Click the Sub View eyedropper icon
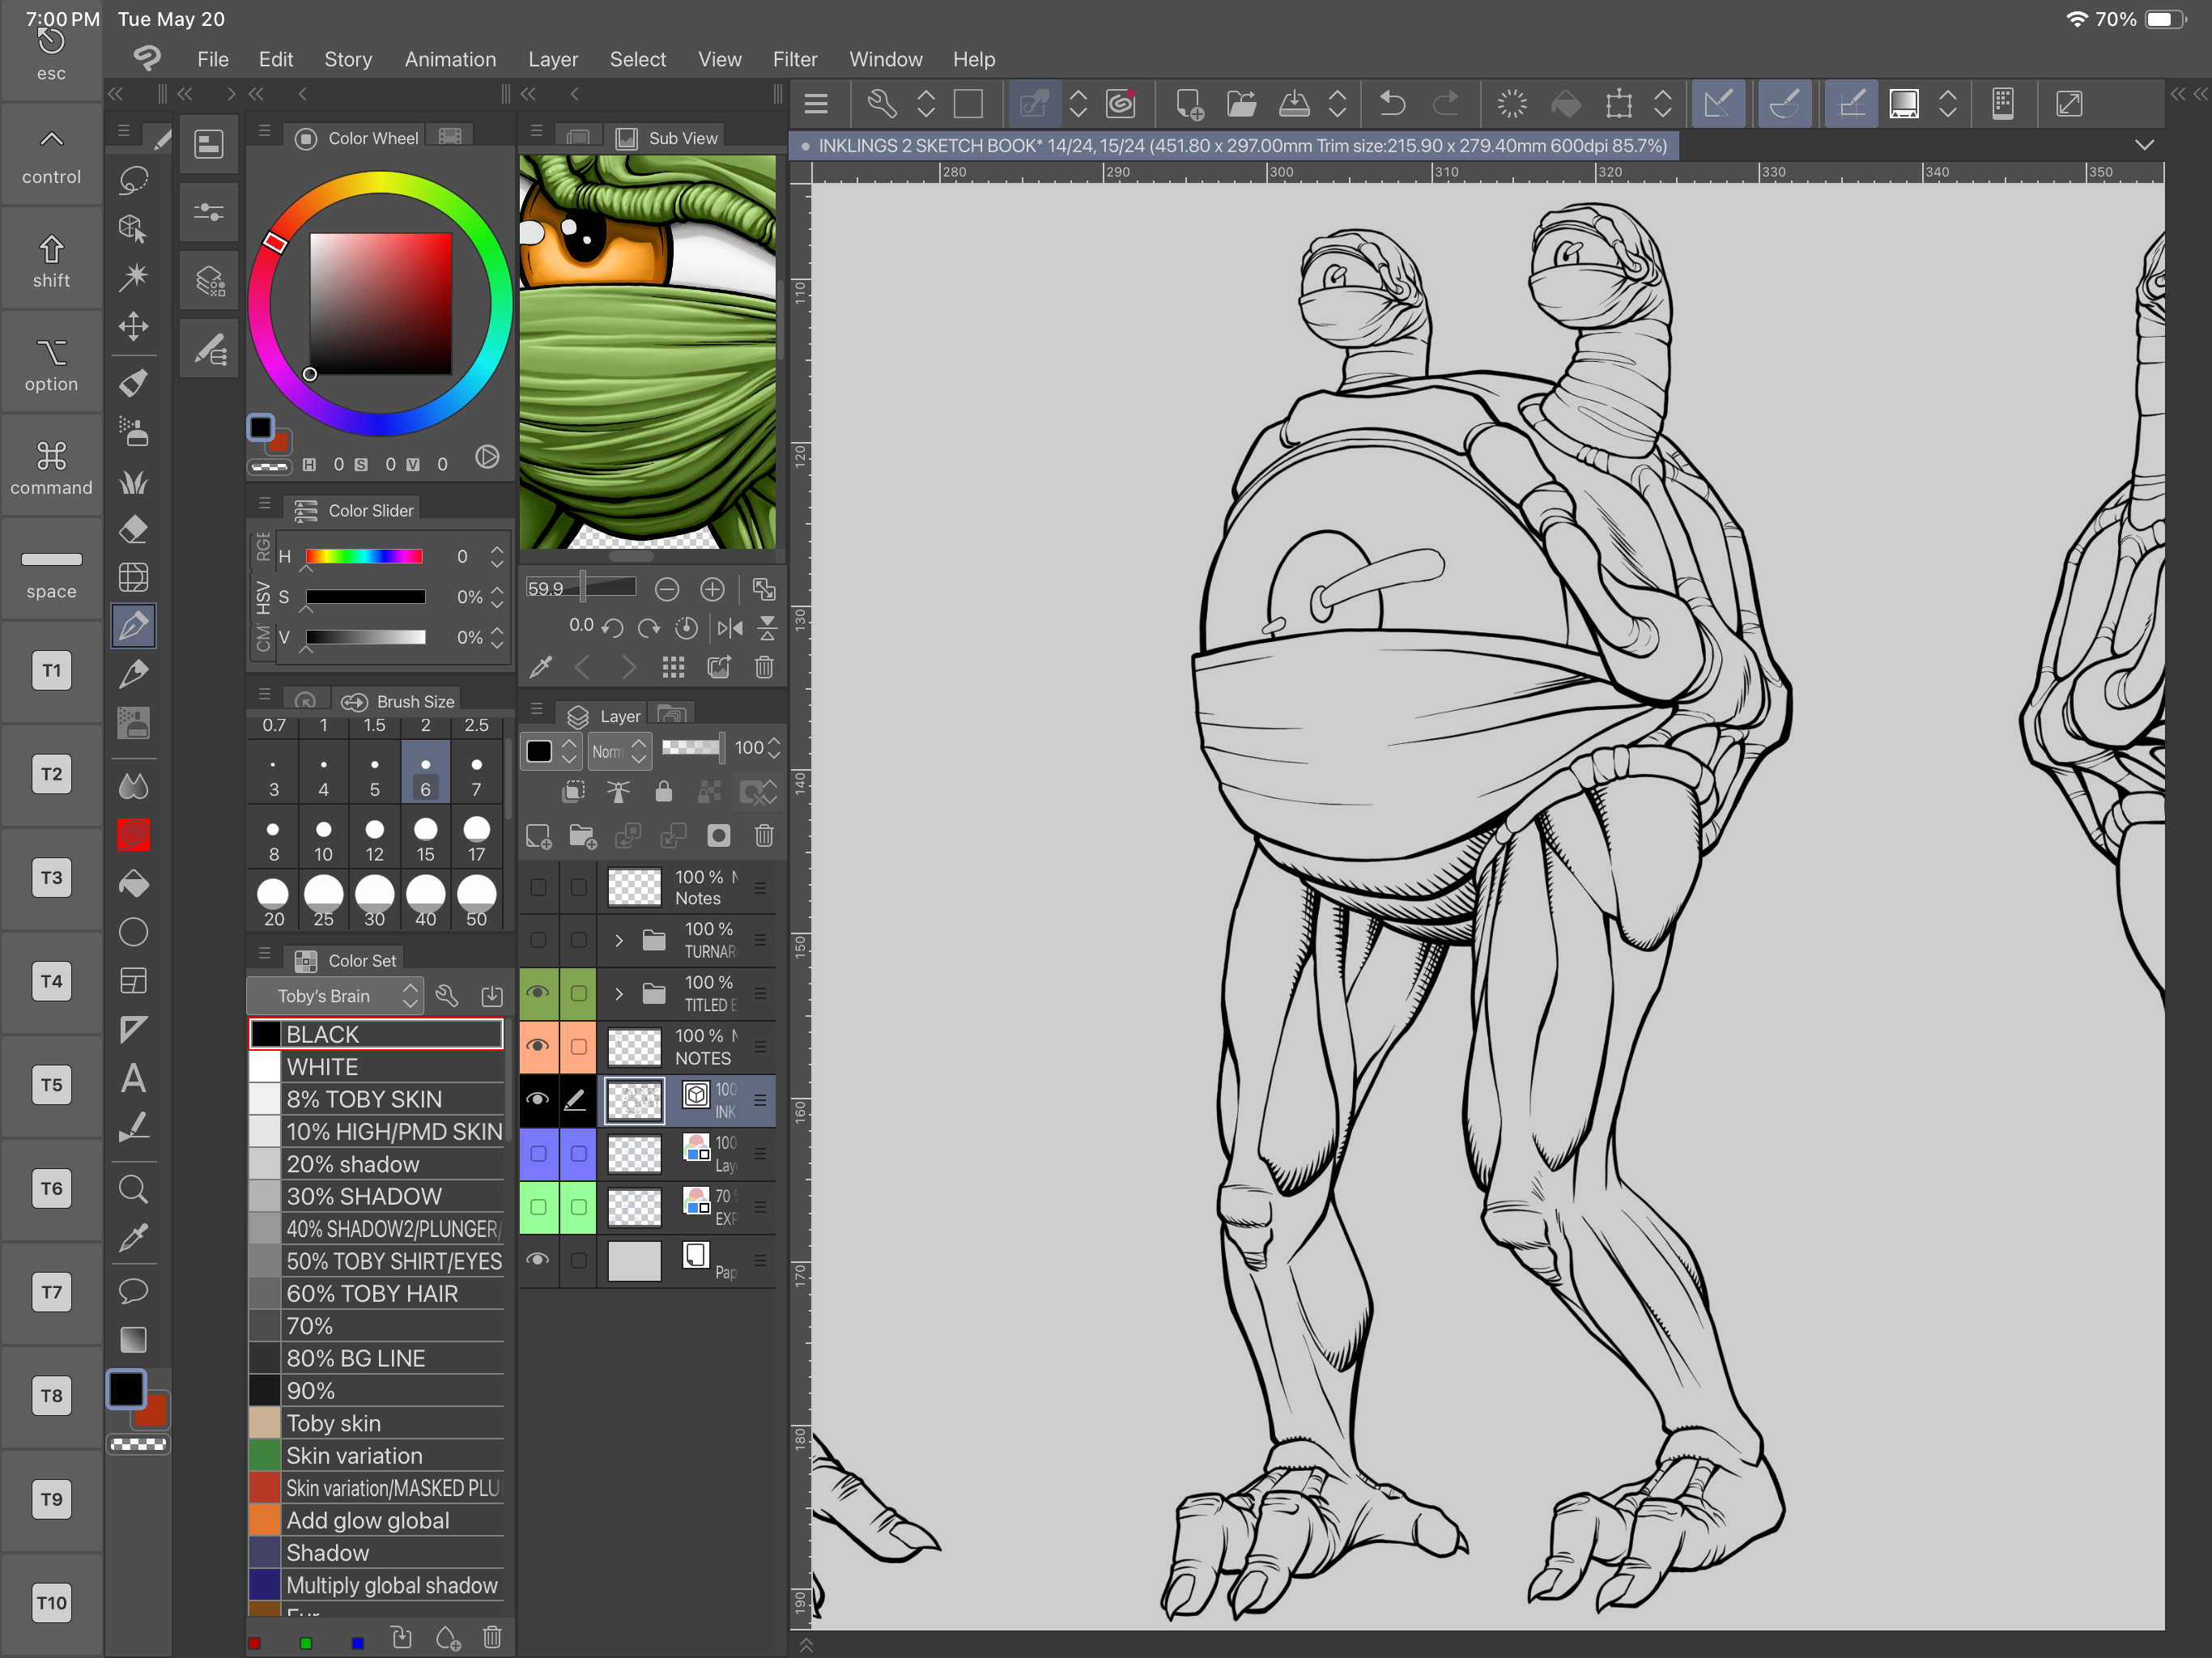 click(541, 667)
